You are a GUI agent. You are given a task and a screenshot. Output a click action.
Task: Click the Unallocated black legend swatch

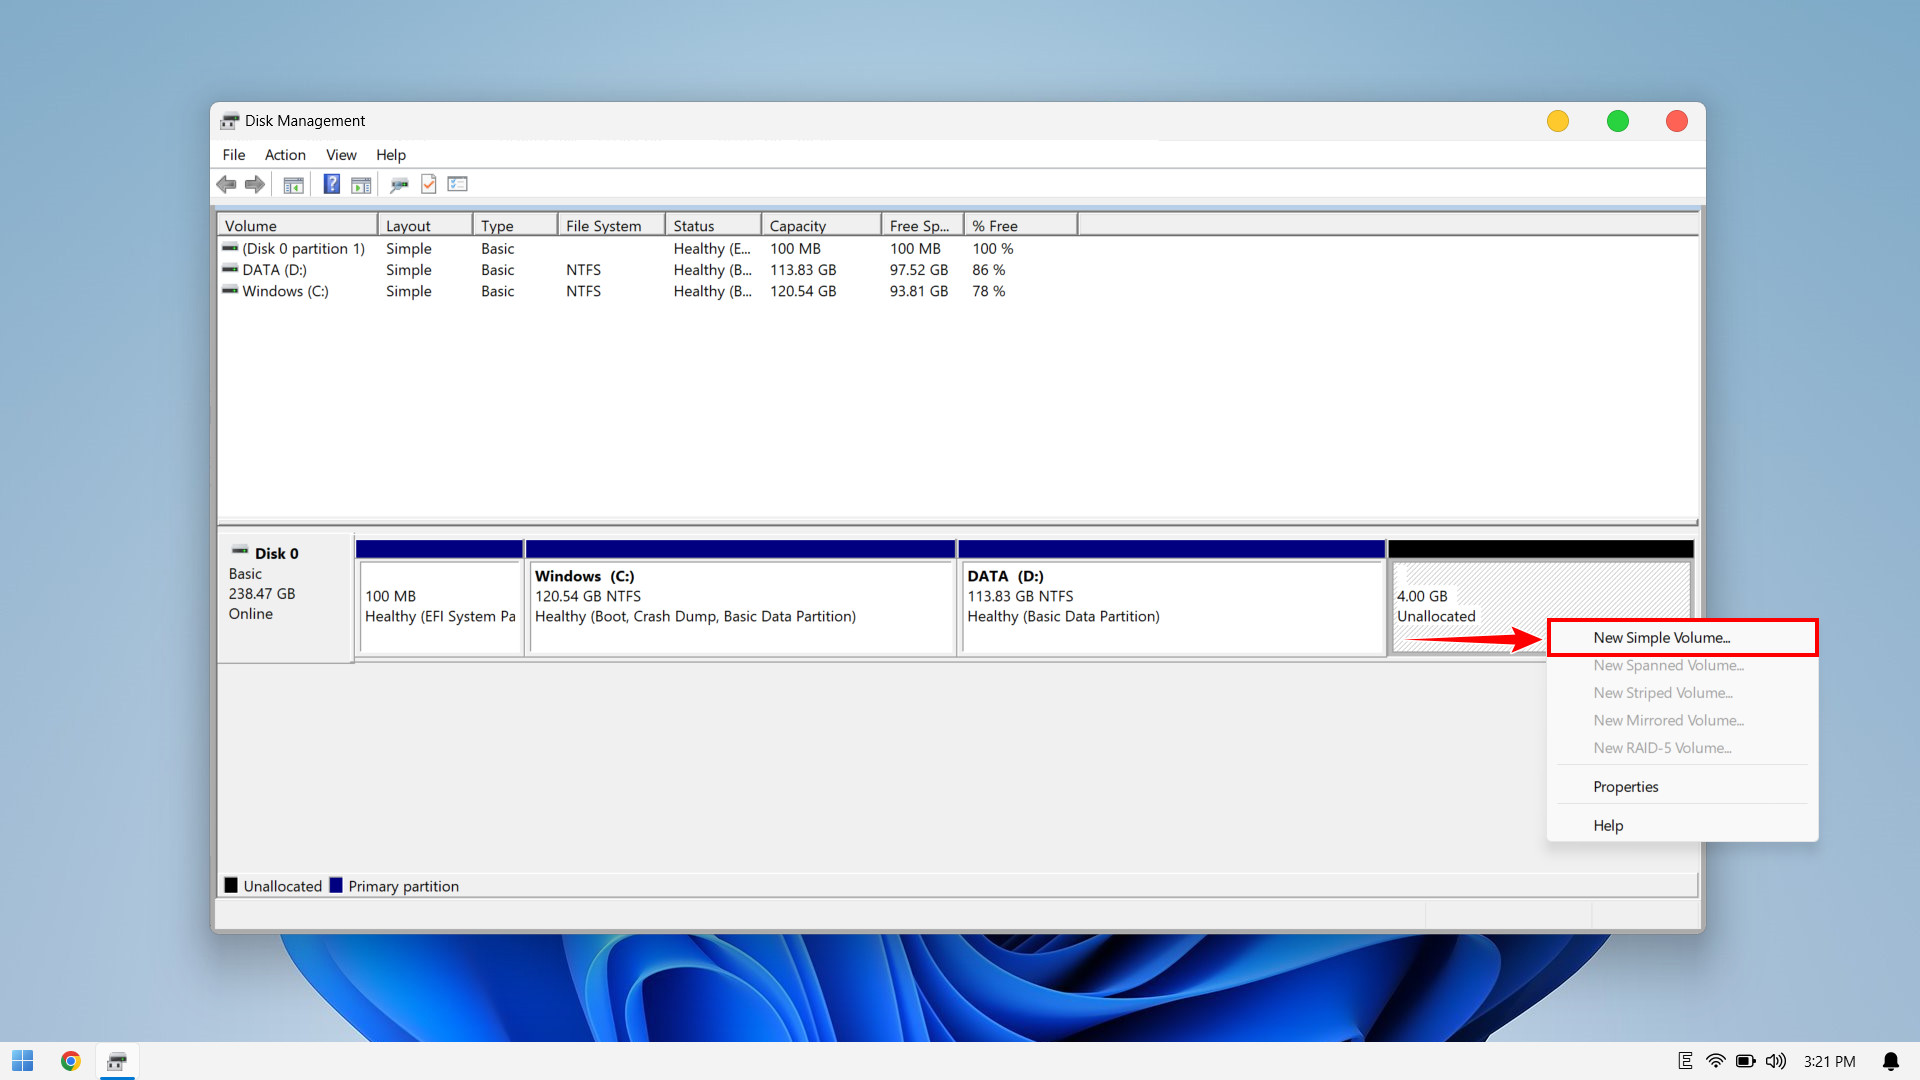coord(231,885)
